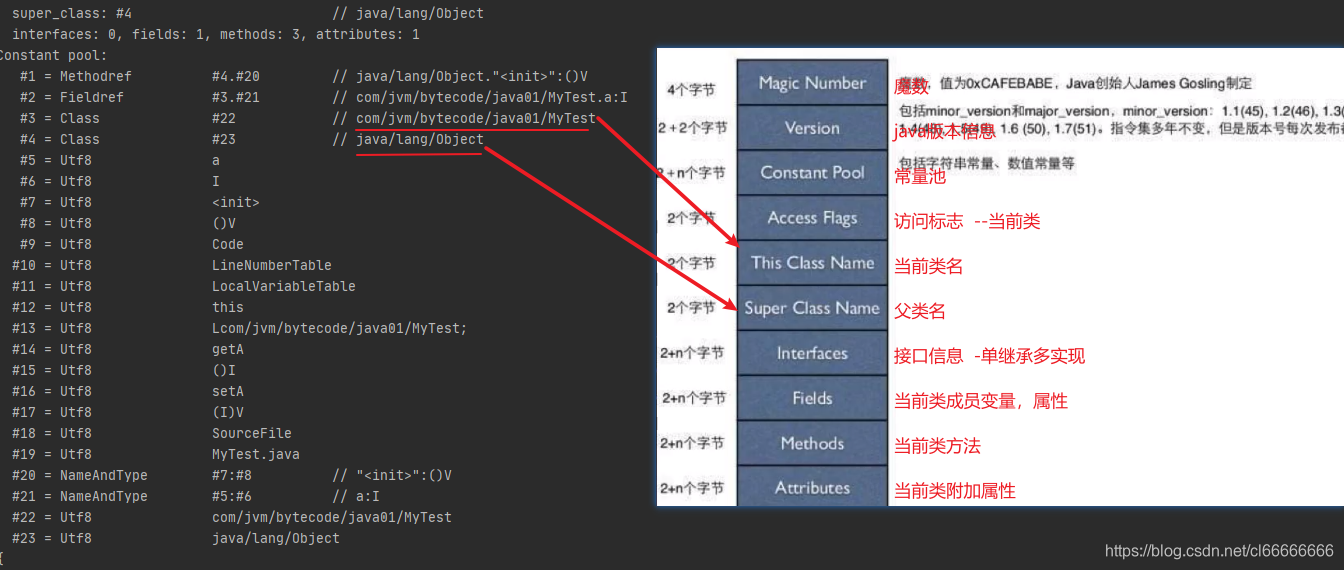Click 4个字节 beside Magic Number
The height and width of the screenshot is (570, 1344).
tap(691, 90)
